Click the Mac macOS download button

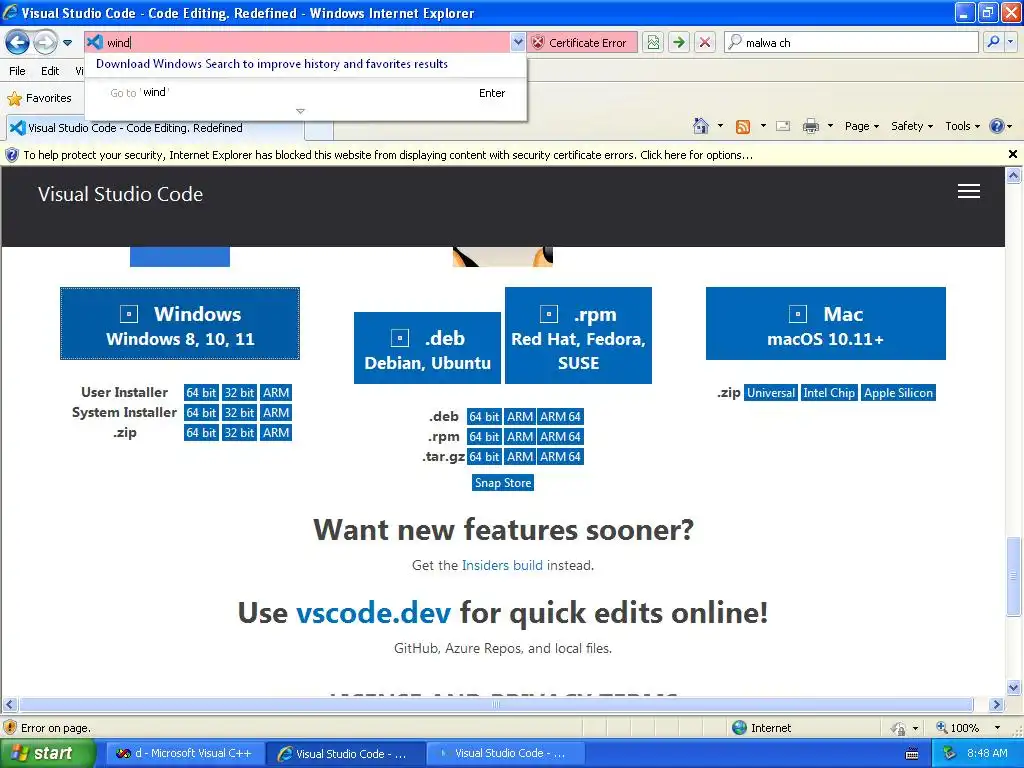(x=825, y=324)
